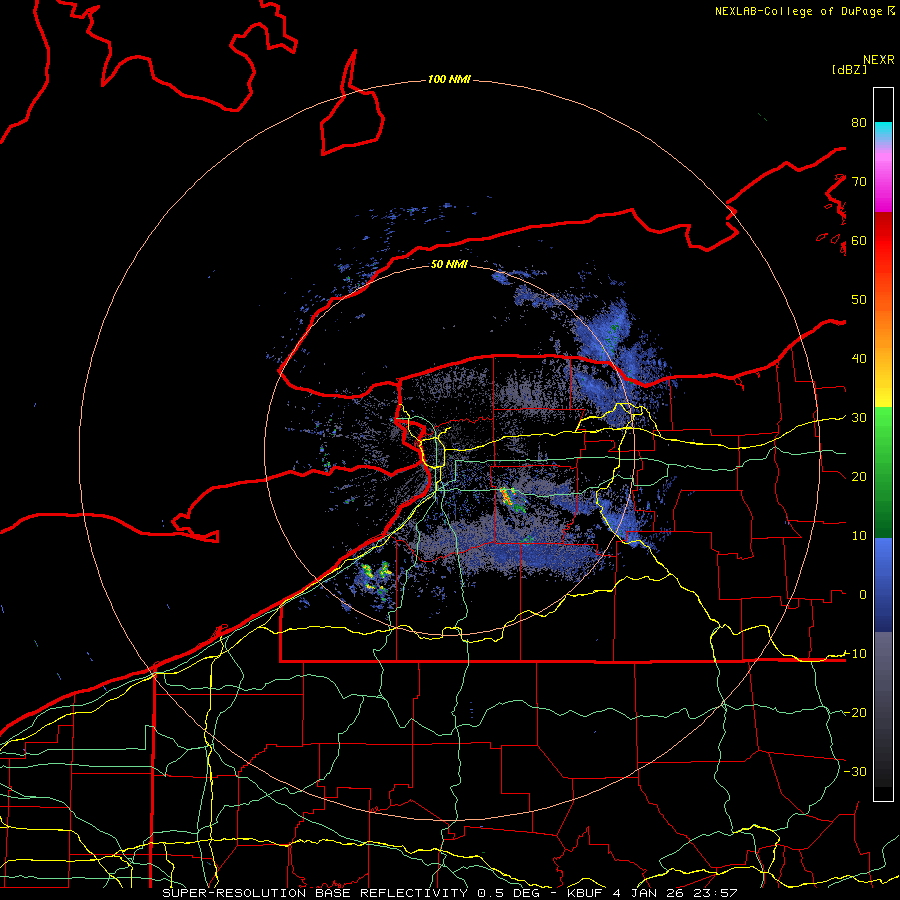Click the 4 JAN 26 date in caption
Viewport: 900px width, 900px height.
pos(647,893)
